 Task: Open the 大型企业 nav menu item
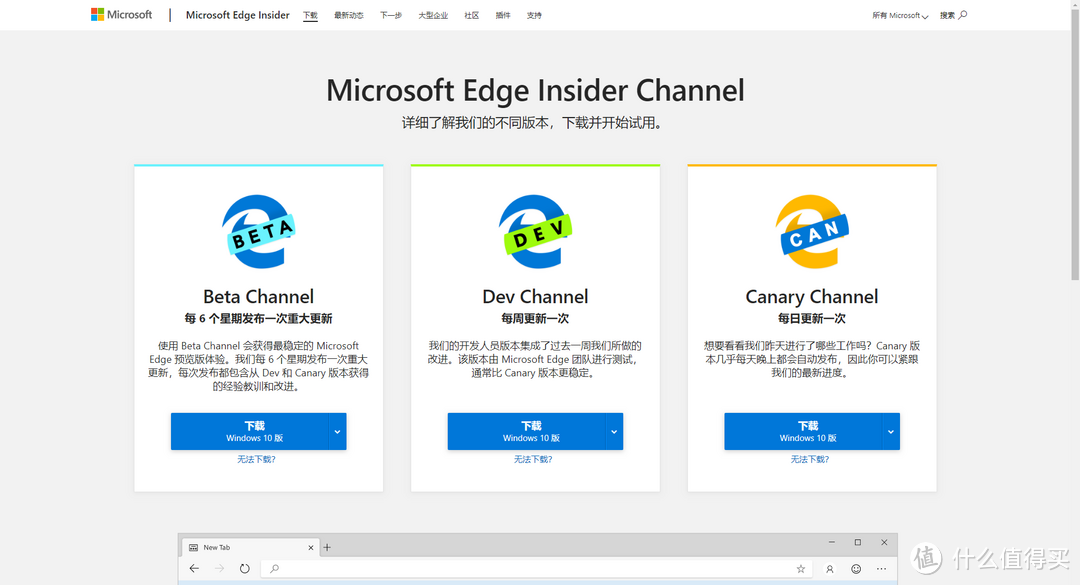coord(433,15)
